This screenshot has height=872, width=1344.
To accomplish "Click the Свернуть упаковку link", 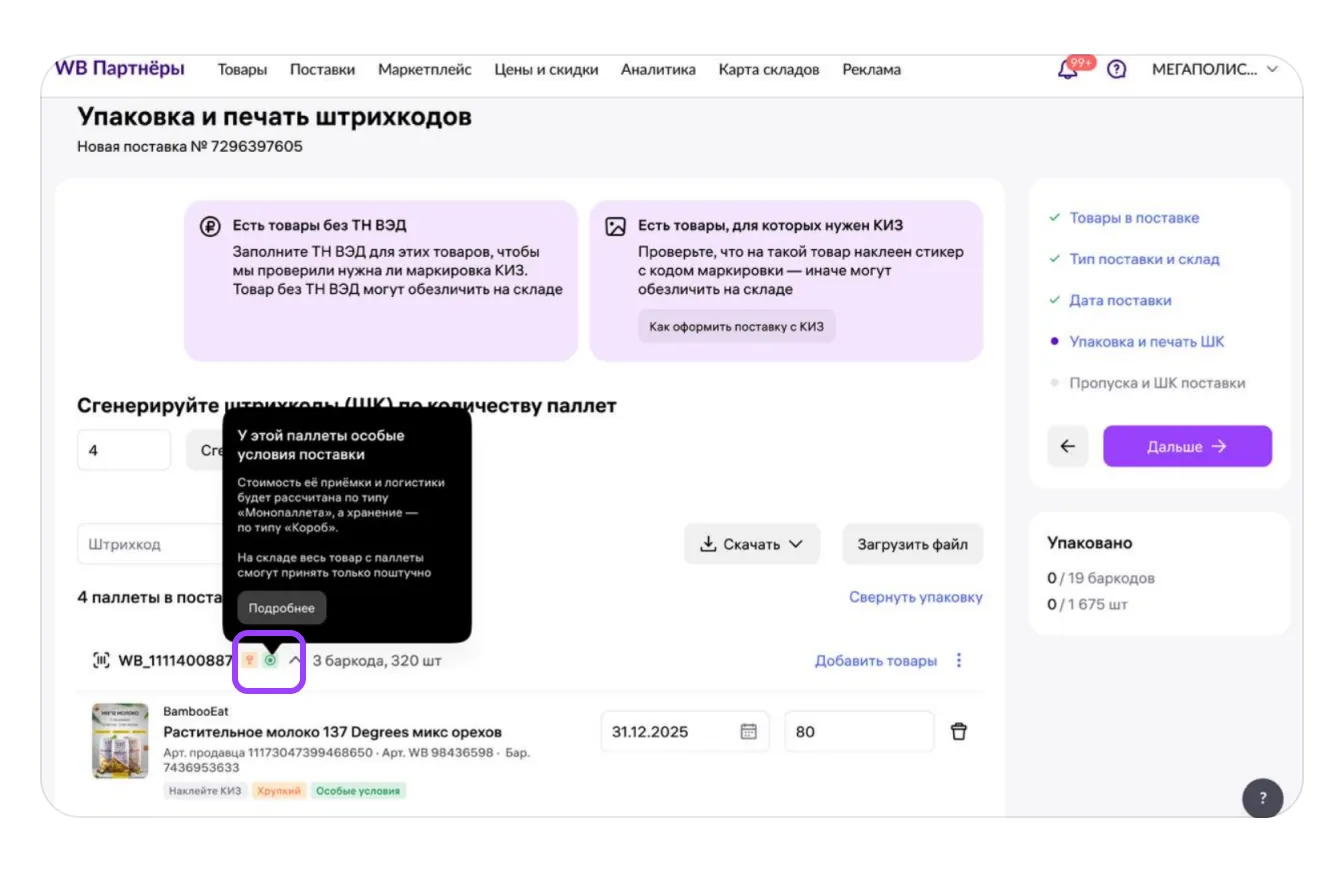I will coord(915,597).
